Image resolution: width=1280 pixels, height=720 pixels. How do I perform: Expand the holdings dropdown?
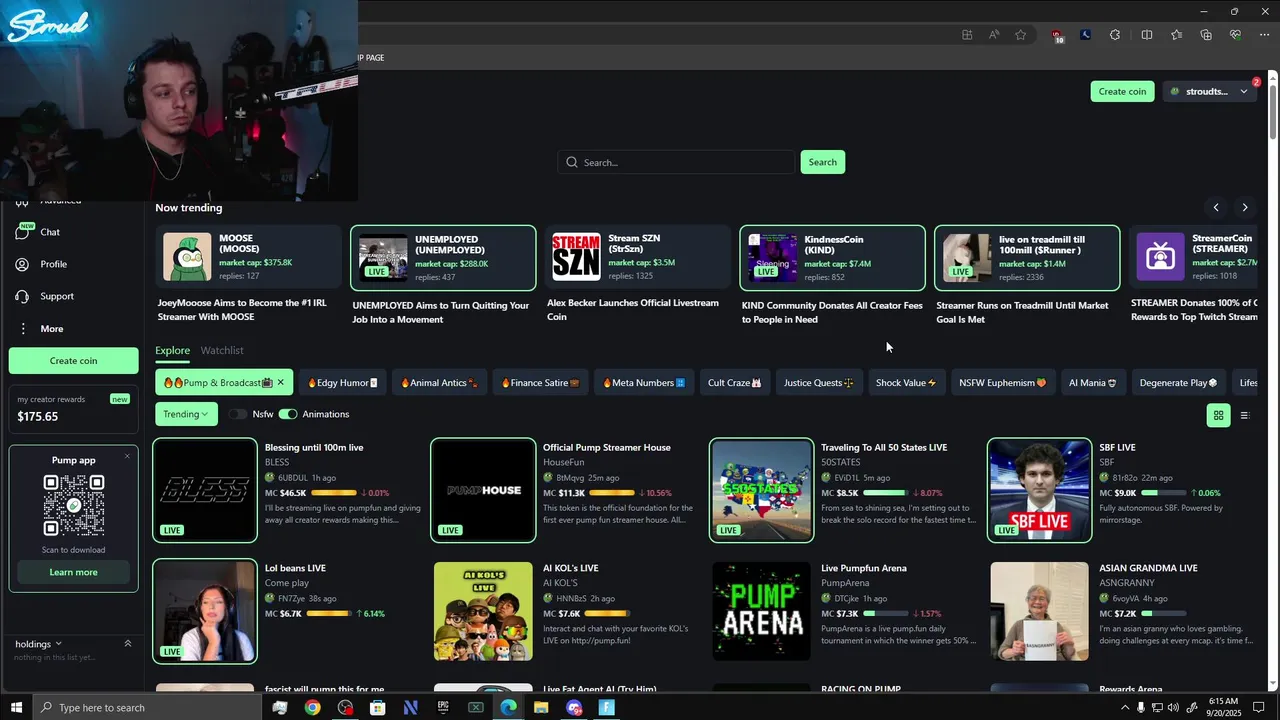point(39,644)
